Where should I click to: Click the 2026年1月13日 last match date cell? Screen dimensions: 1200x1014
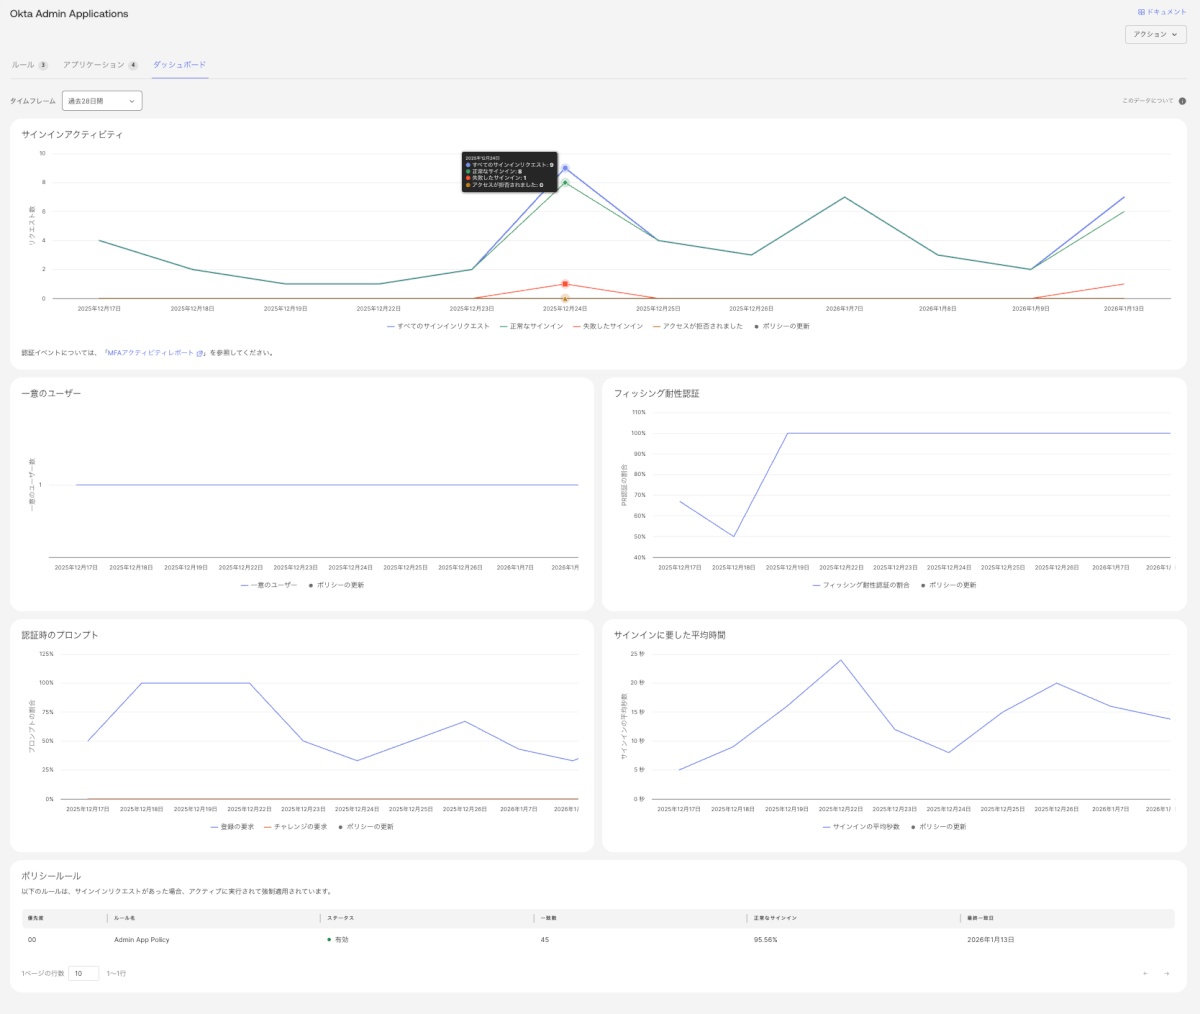tap(991, 940)
